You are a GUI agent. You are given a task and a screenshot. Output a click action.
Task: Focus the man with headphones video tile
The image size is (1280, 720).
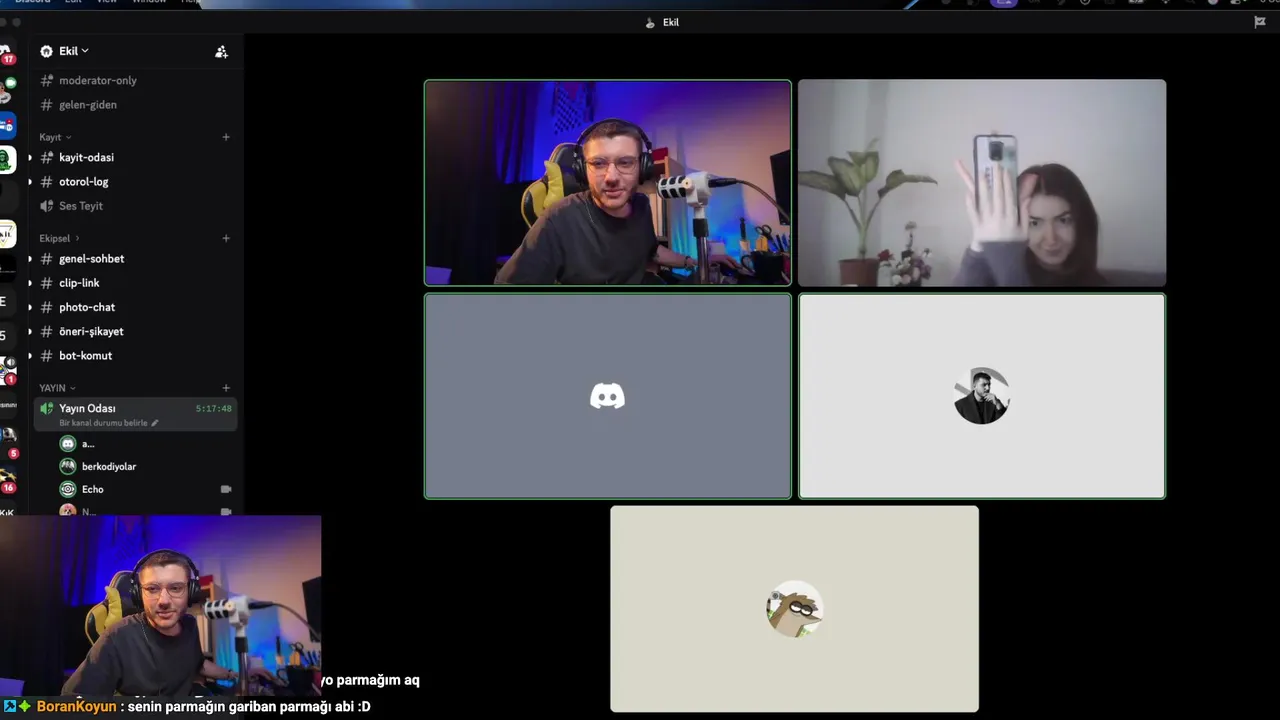coord(608,183)
